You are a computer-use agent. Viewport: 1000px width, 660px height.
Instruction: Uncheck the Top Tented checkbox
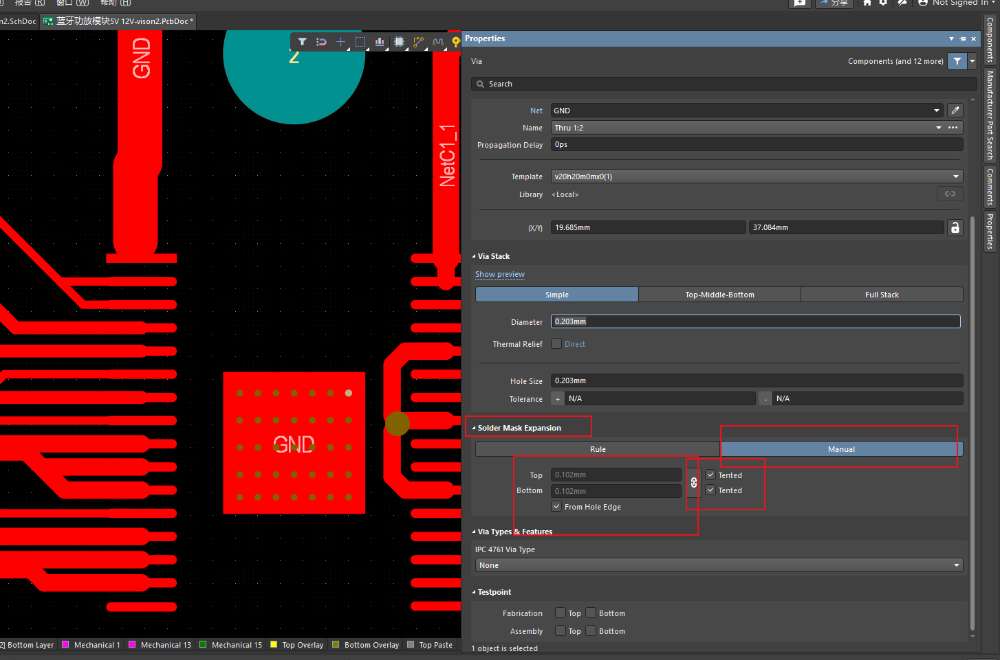point(710,475)
